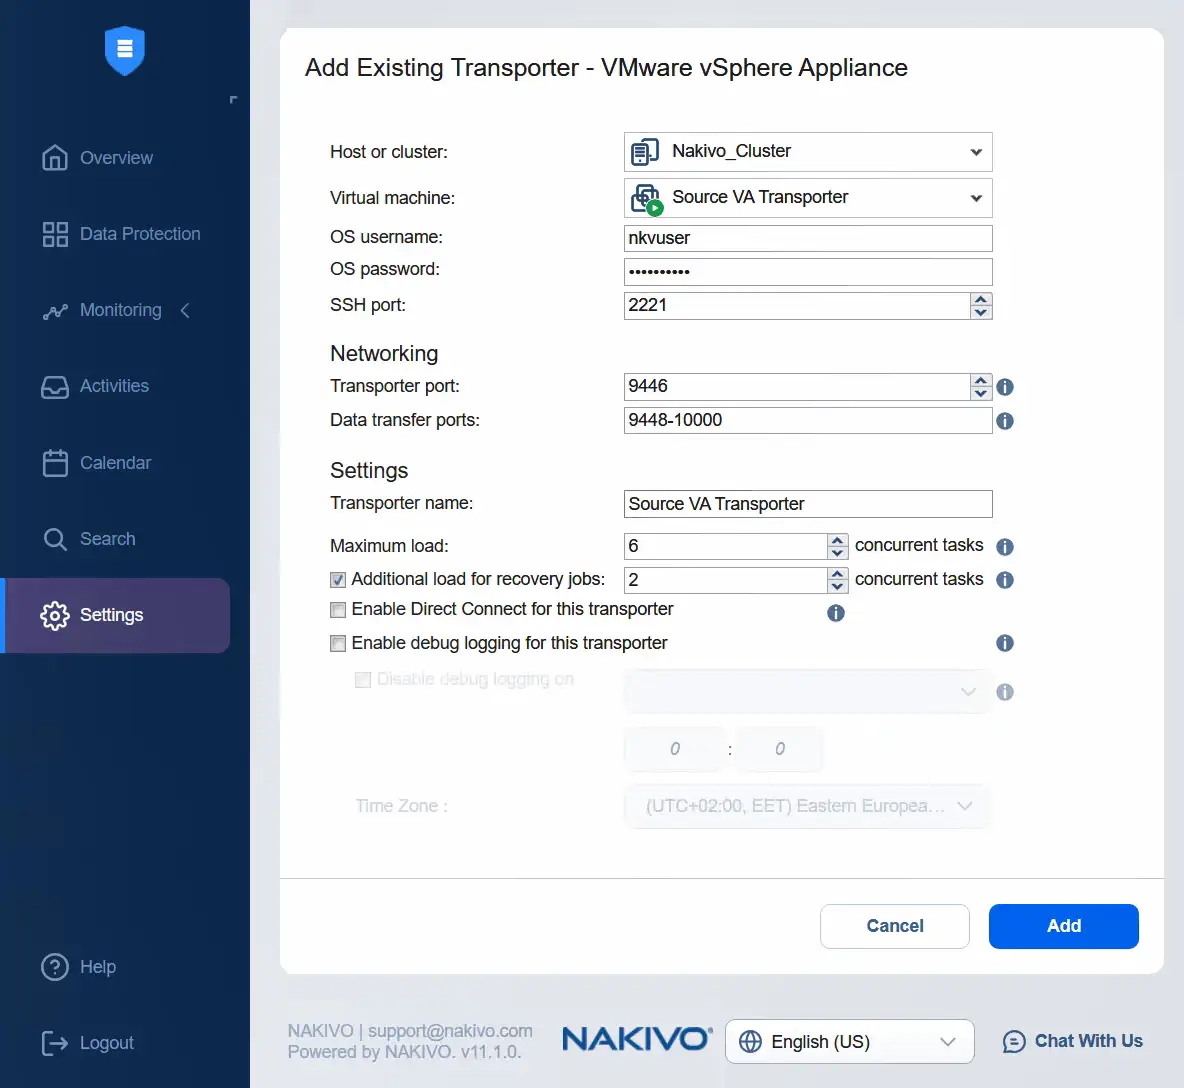Image resolution: width=1184 pixels, height=1088 pixels.
Task: Click the Calendar icon in the sidebar
Action: [55, 462]
